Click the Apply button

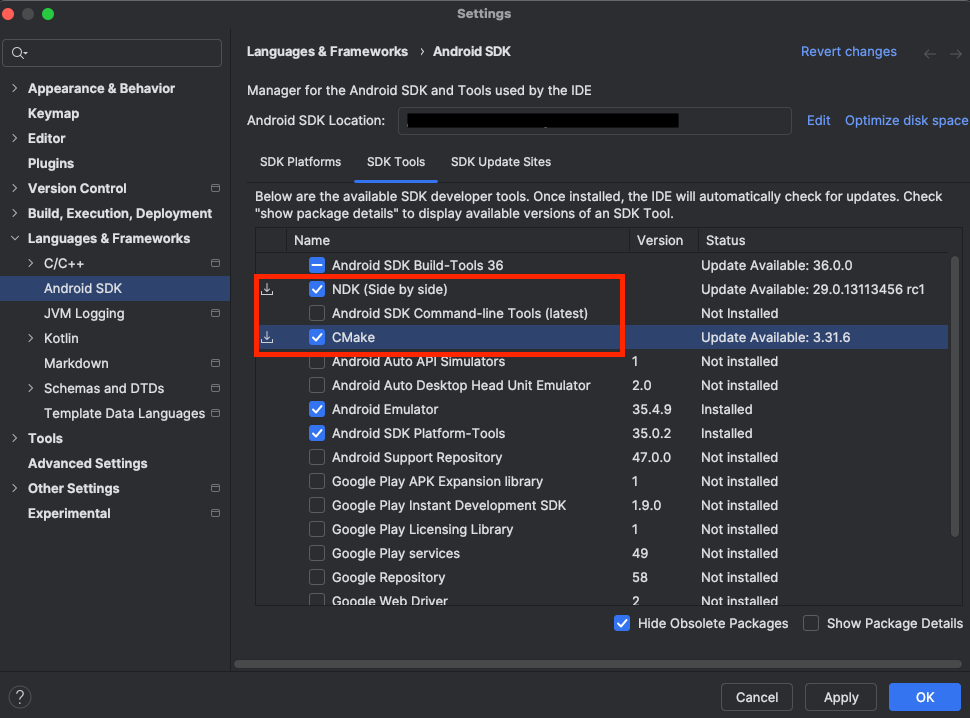[x=841, y=697]
